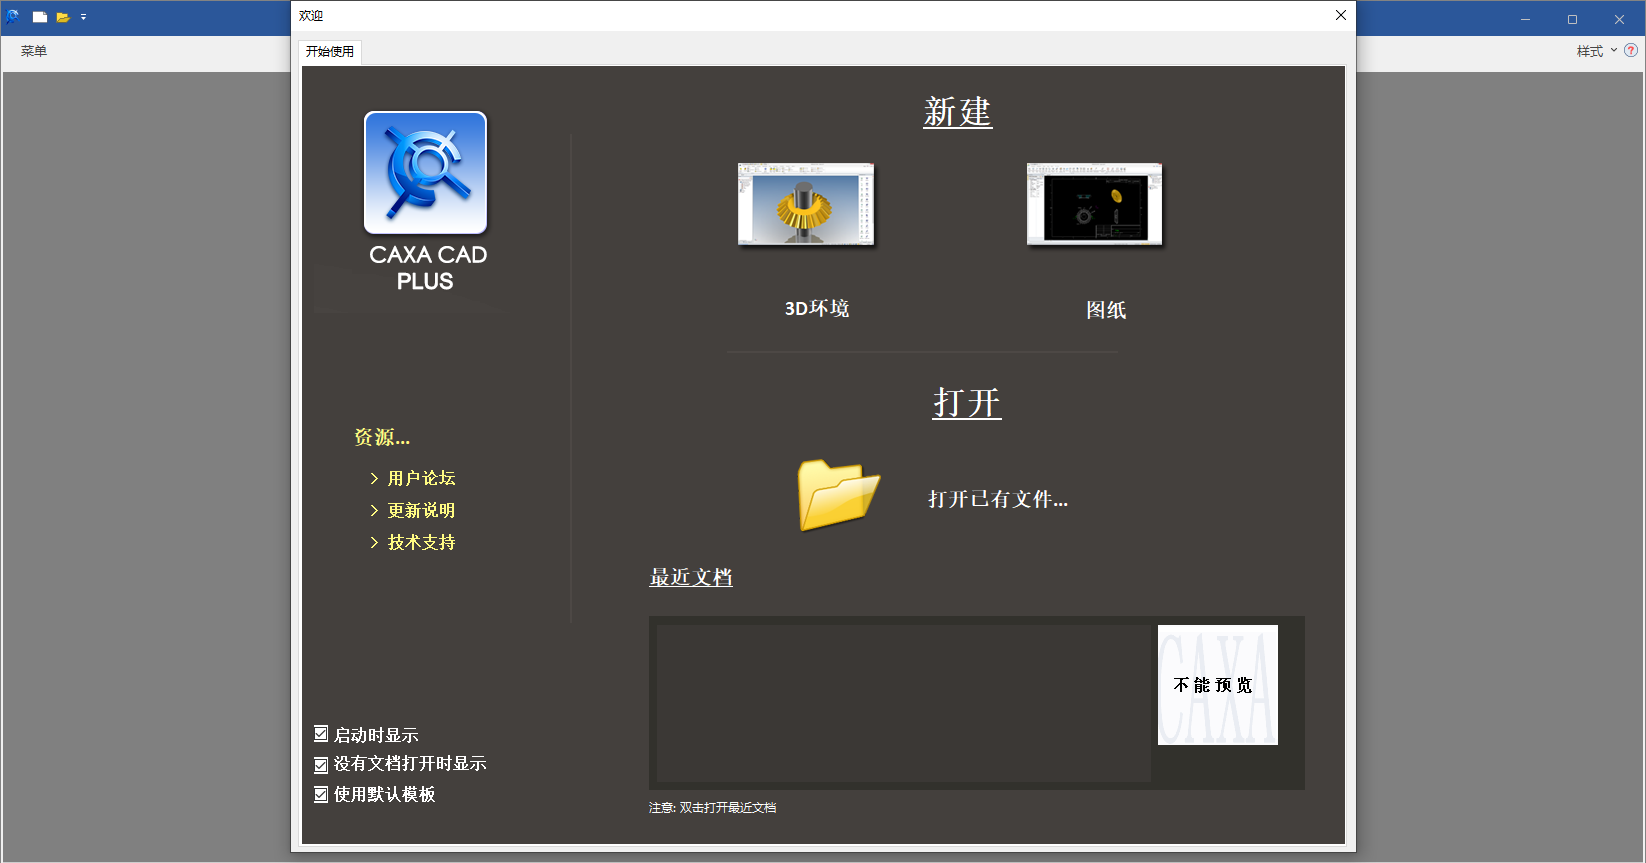Click the 不能预览 preview thumbnail
Viewport: 1646px width, 863px height.
click(1217, 685)
